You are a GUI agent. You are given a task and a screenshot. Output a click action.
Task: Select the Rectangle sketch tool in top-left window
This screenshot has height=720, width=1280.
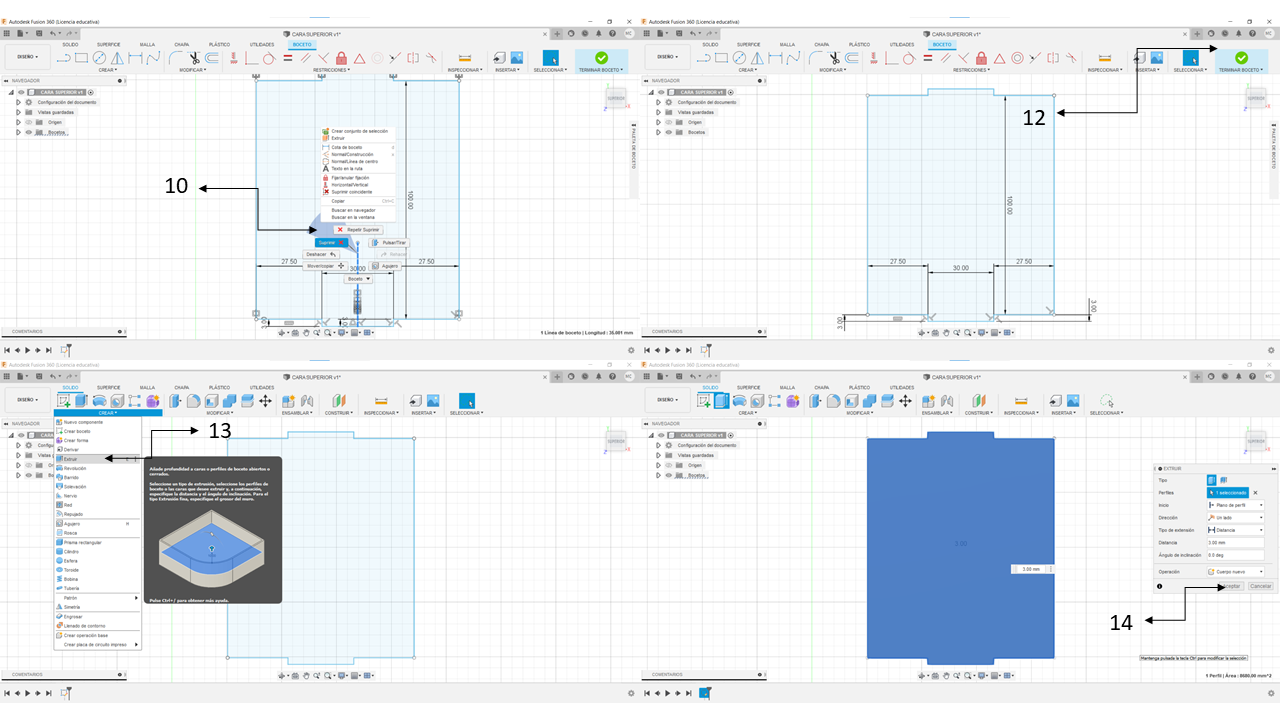coord(83,58)
